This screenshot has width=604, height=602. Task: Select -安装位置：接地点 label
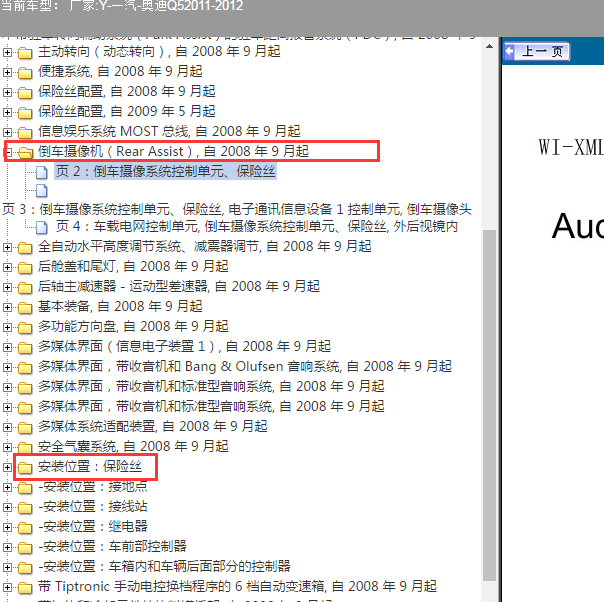(x=93, y=487)
